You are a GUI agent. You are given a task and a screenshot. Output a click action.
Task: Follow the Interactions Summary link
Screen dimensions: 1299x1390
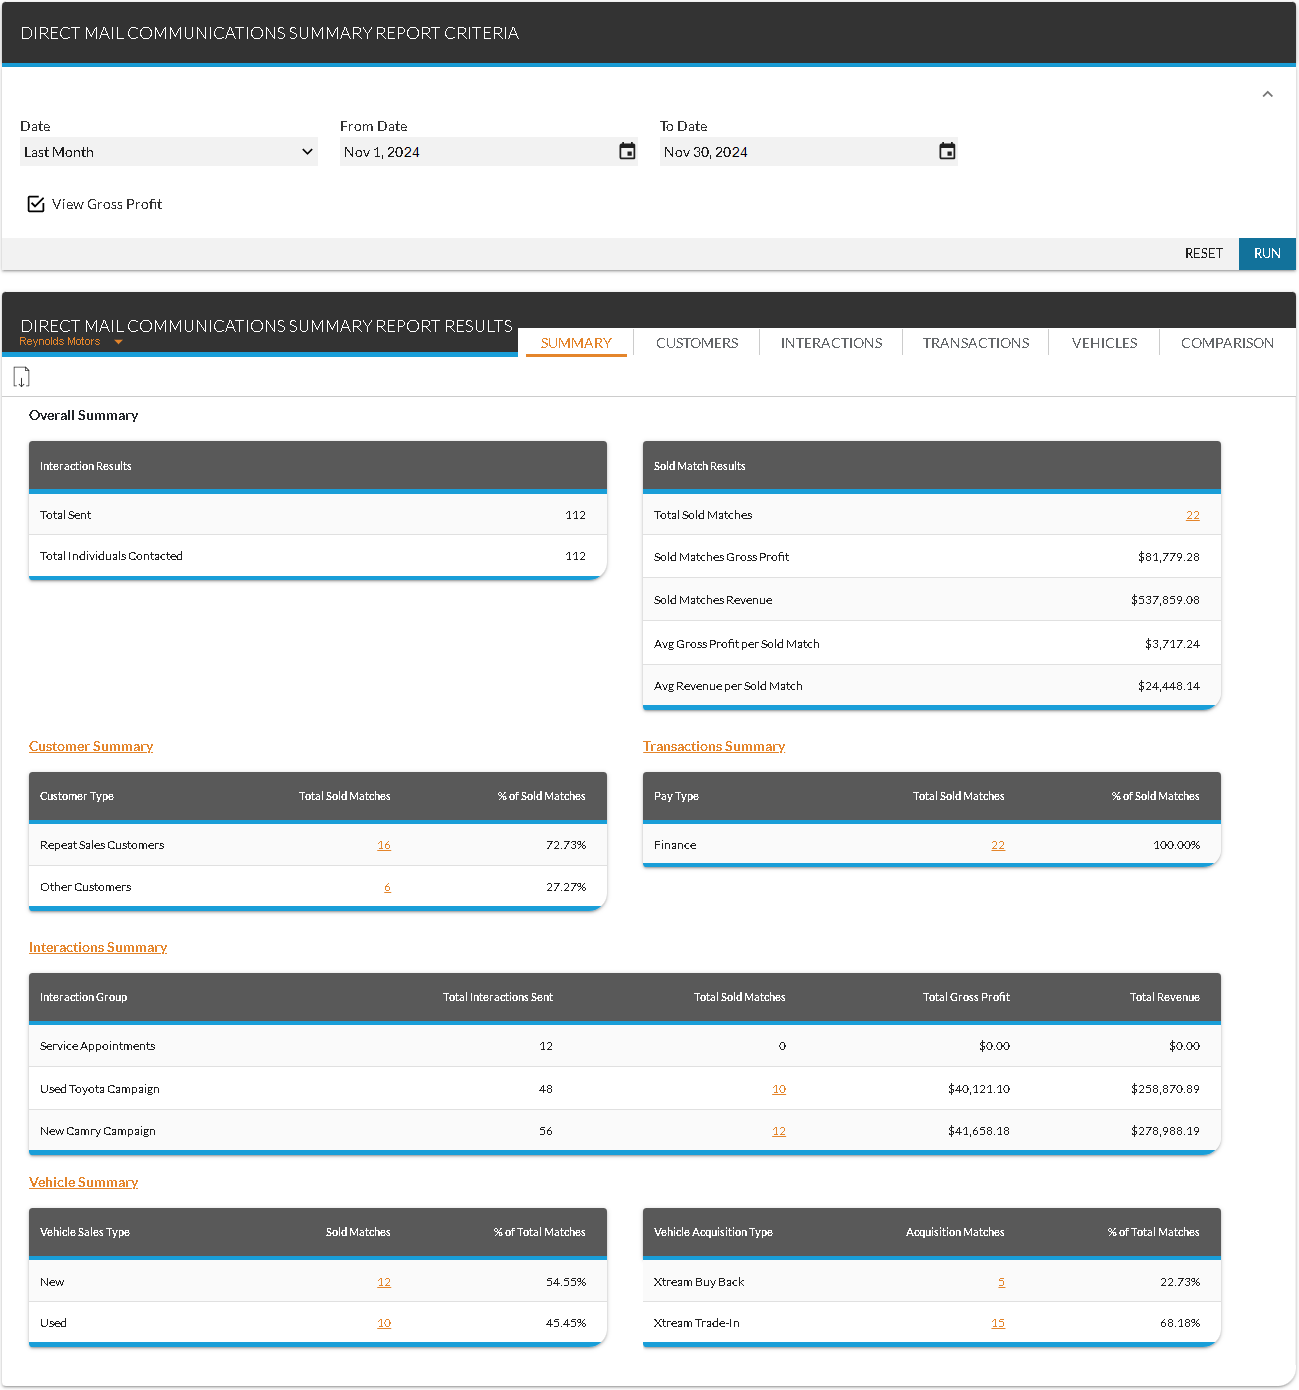point(98,948)
